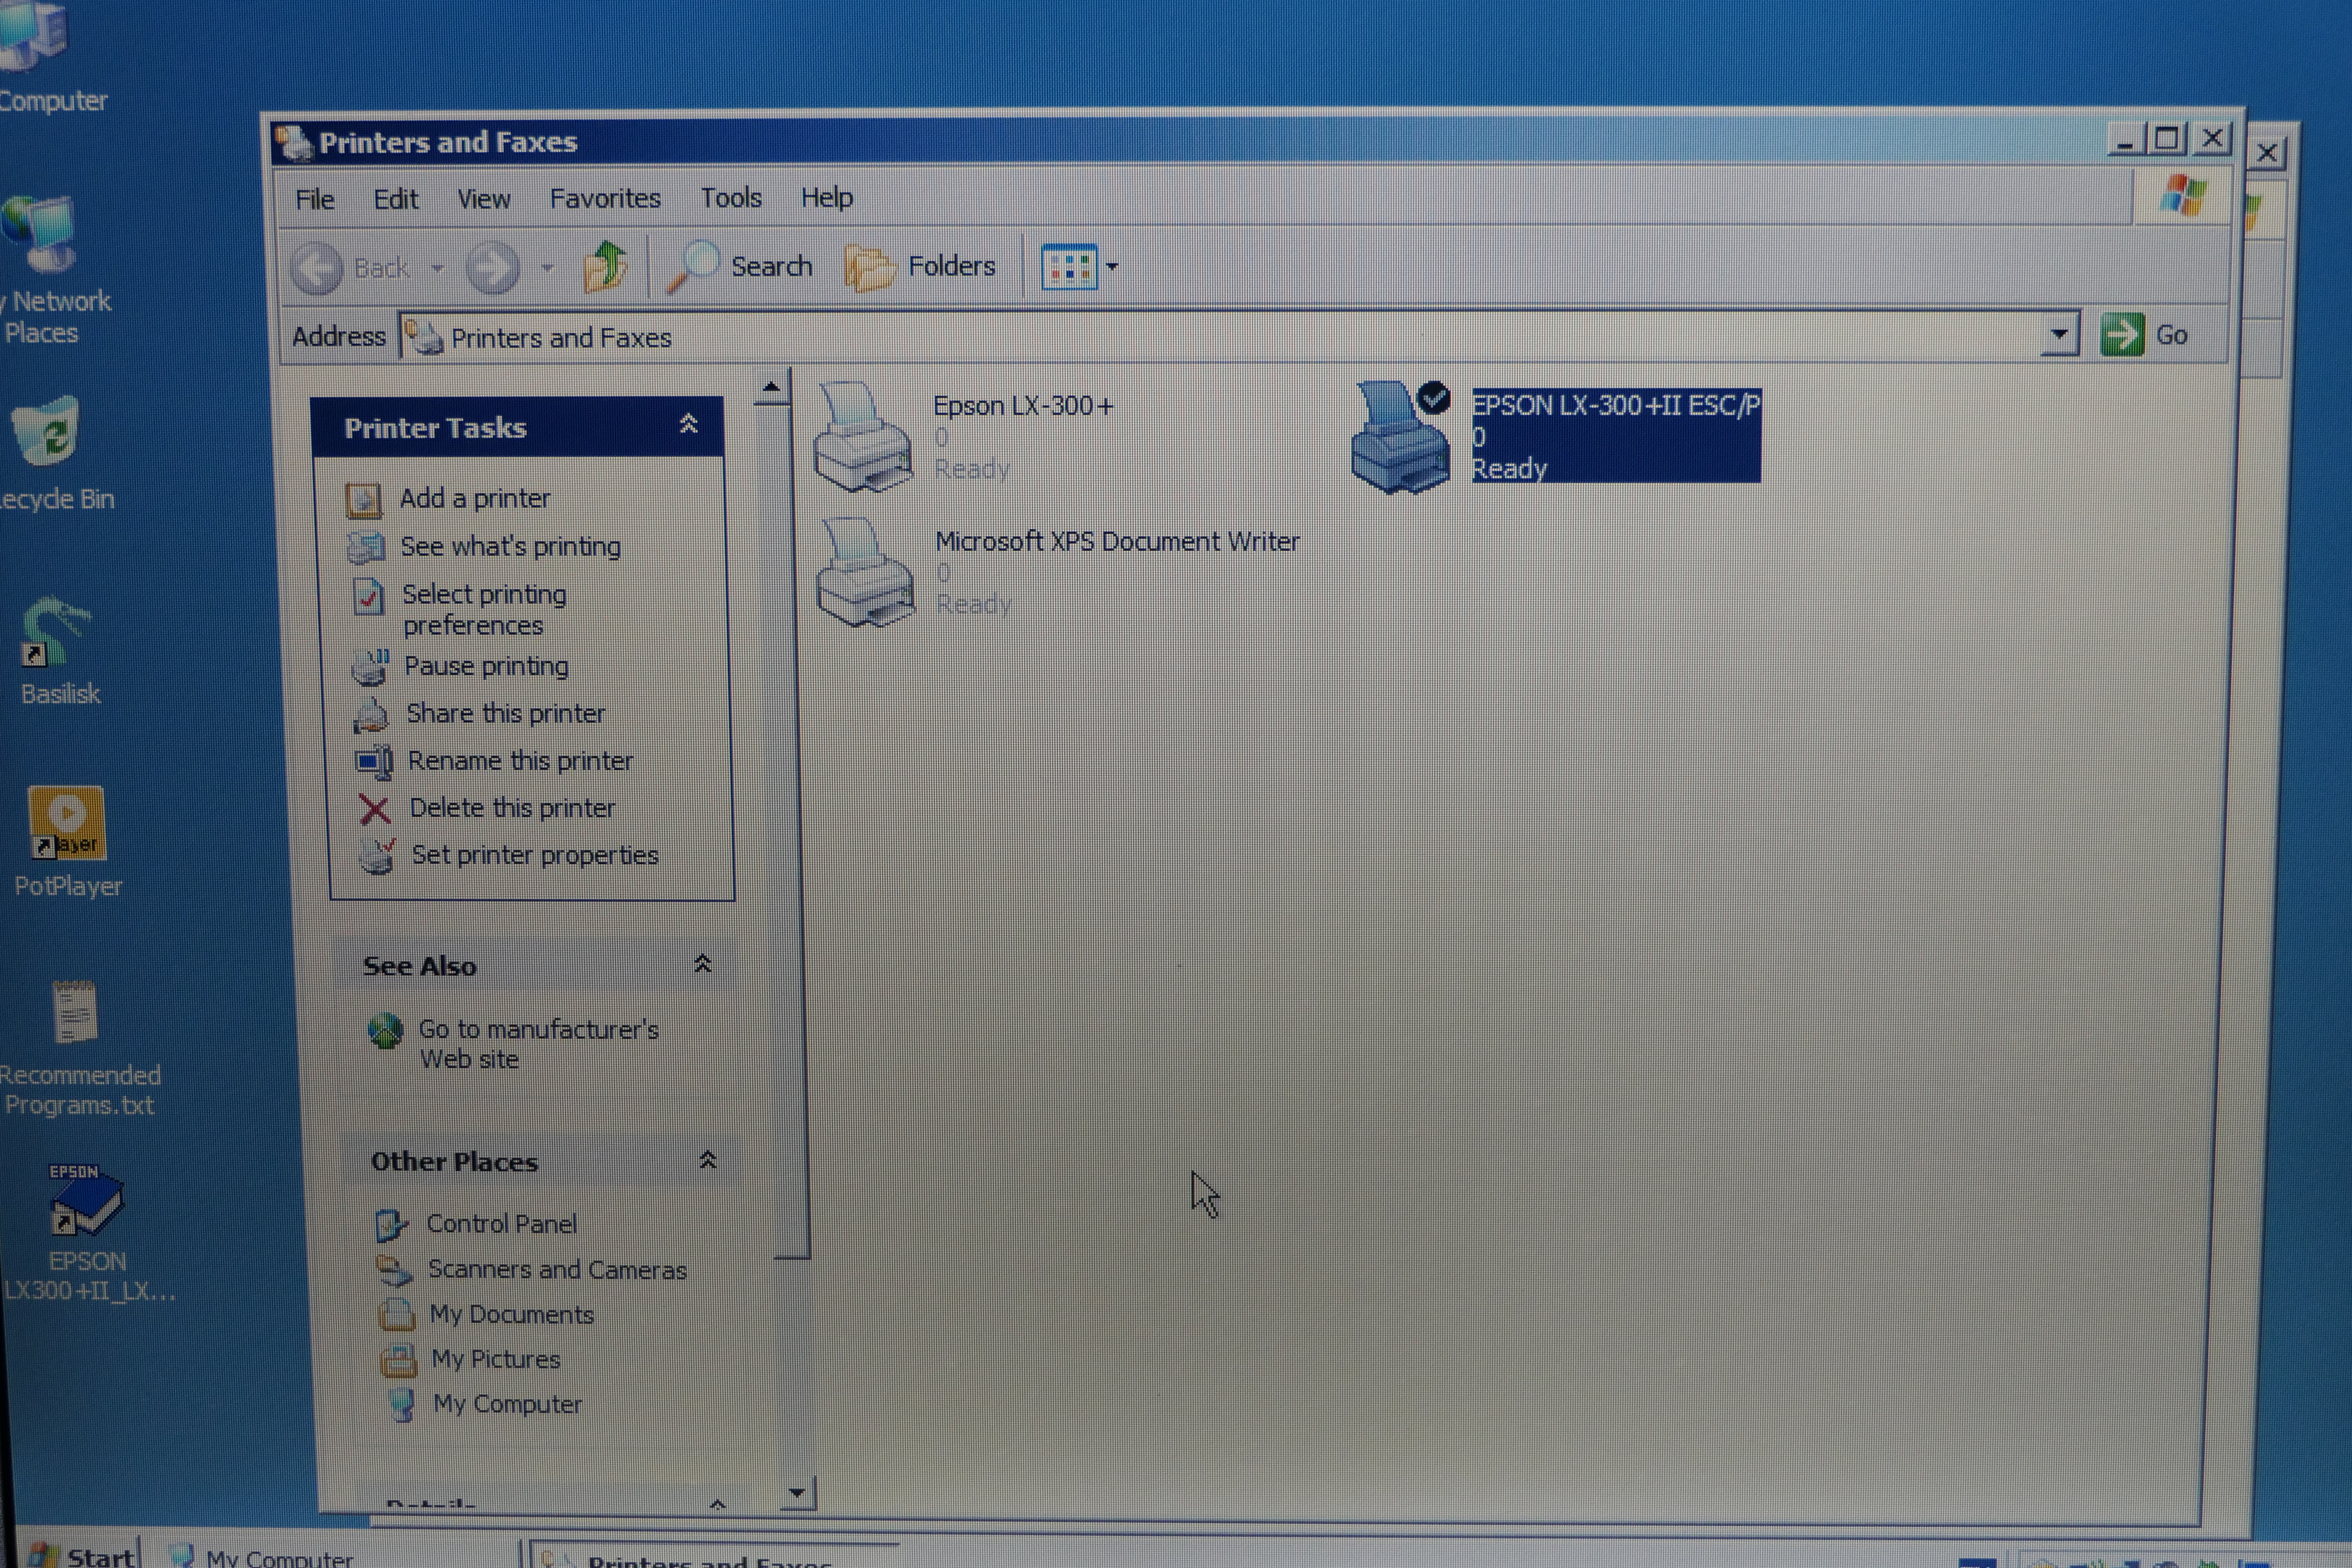This screenshot has width=2352, height=1568.
Task: Click the Up folder toolbar icon
Action: pyautogui.click(x=605, y=267)
